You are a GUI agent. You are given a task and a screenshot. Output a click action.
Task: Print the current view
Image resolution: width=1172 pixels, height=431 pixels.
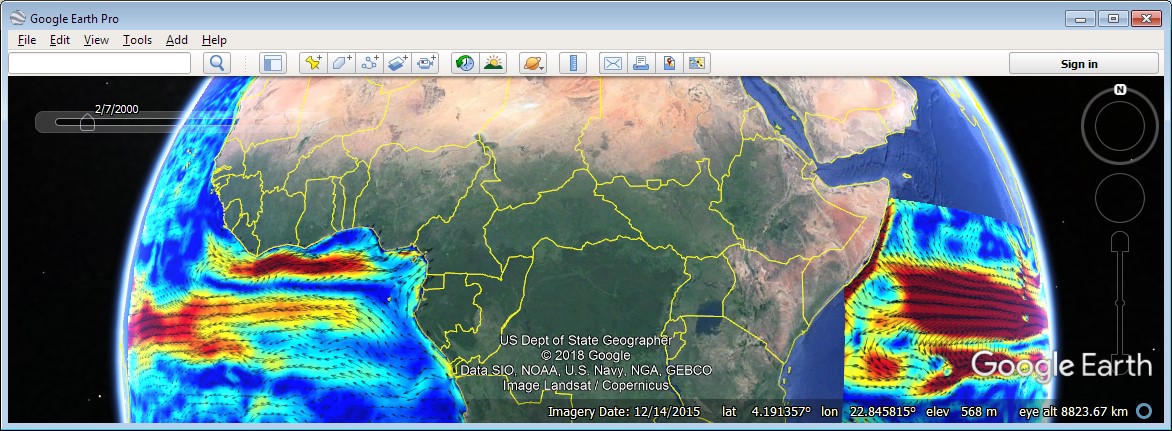[641, 63]
